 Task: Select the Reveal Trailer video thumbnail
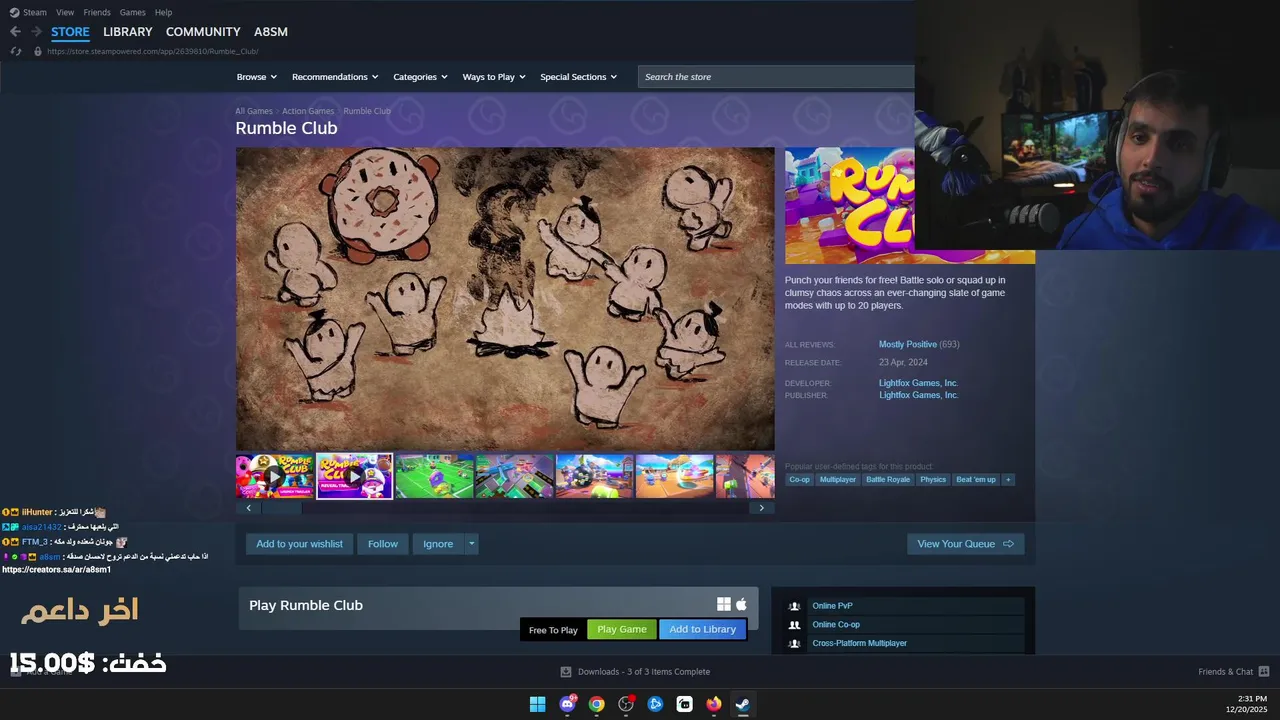pyautogui.click(x=355, y=476)
